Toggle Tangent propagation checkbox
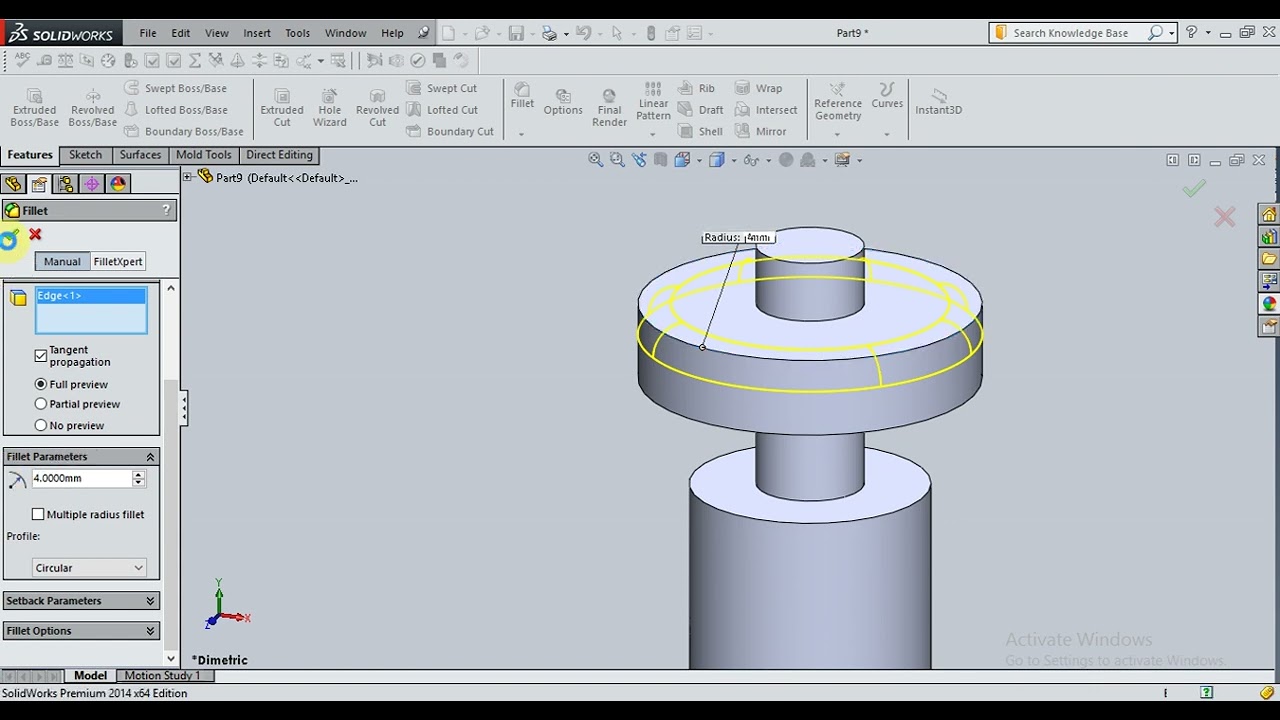The image size is (1280, 720). click(x=41, y=356)
